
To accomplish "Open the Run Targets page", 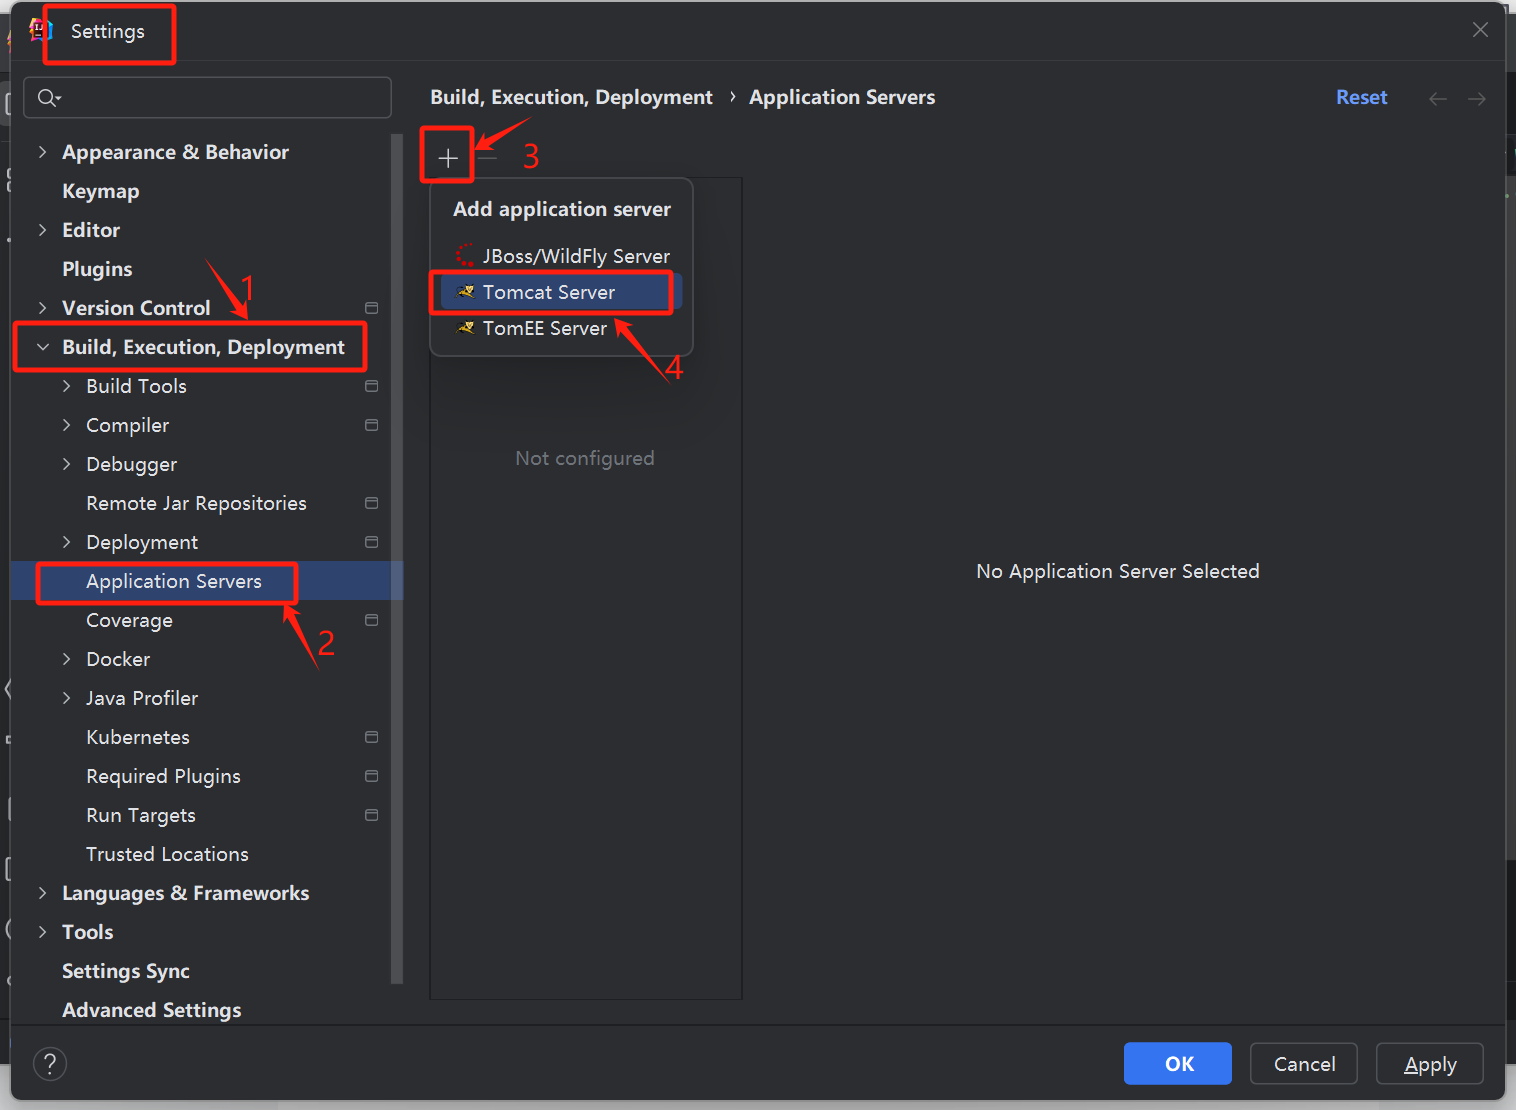I will click(141, 815).
